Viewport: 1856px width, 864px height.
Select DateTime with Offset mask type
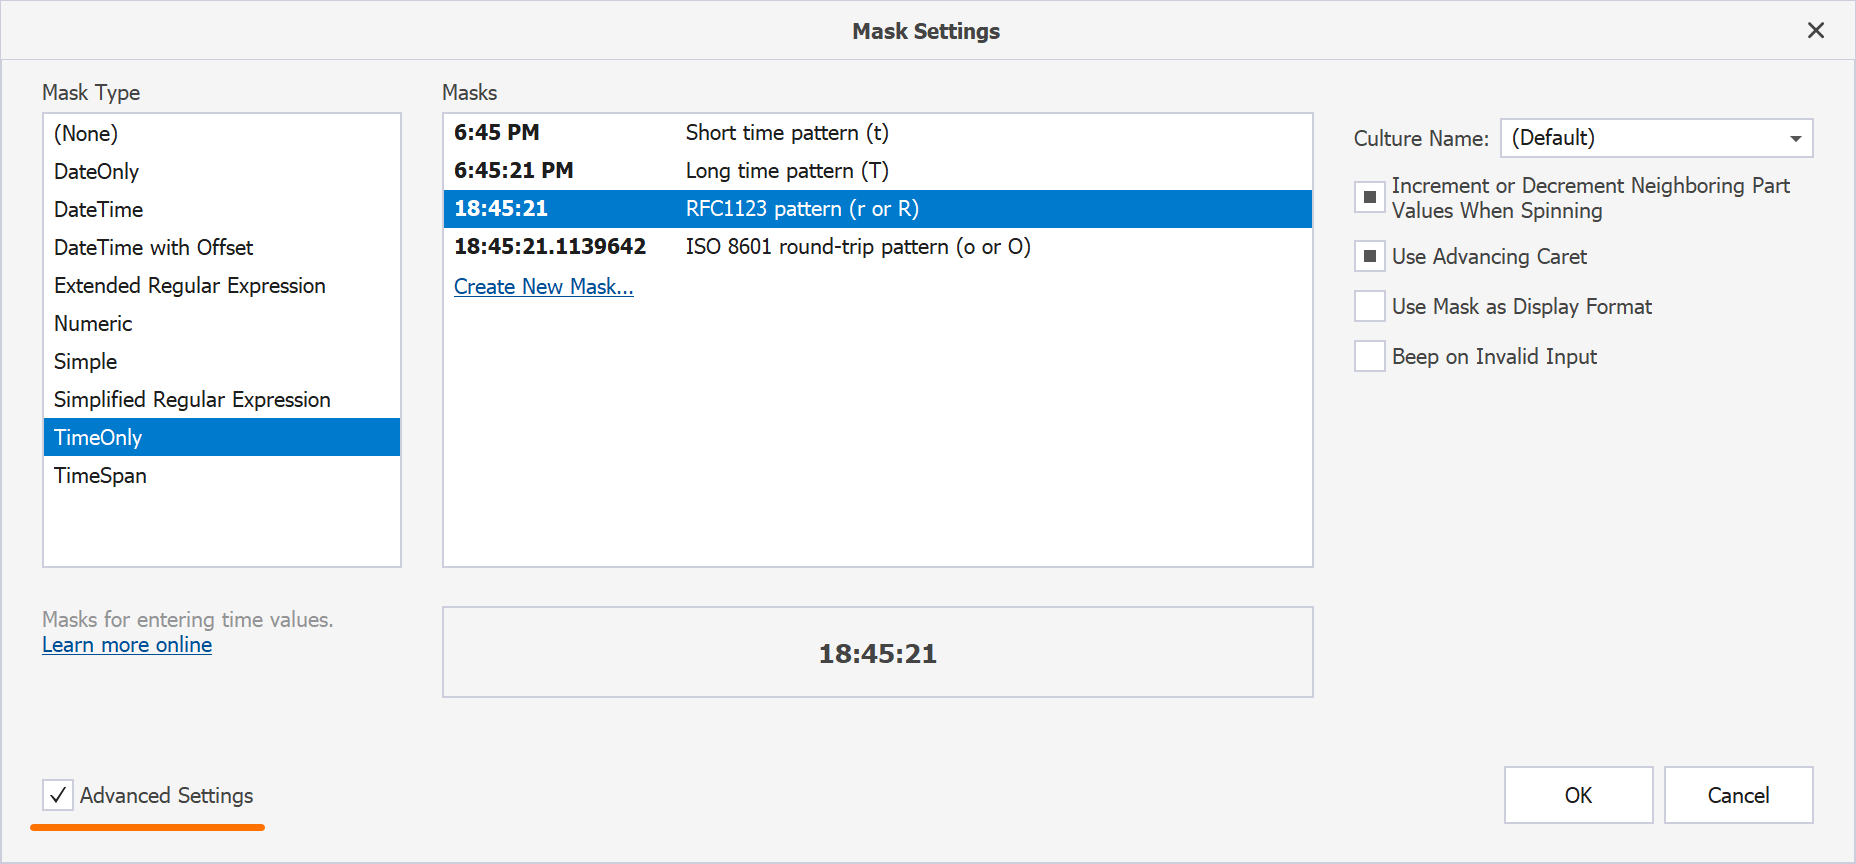point(154,248)
